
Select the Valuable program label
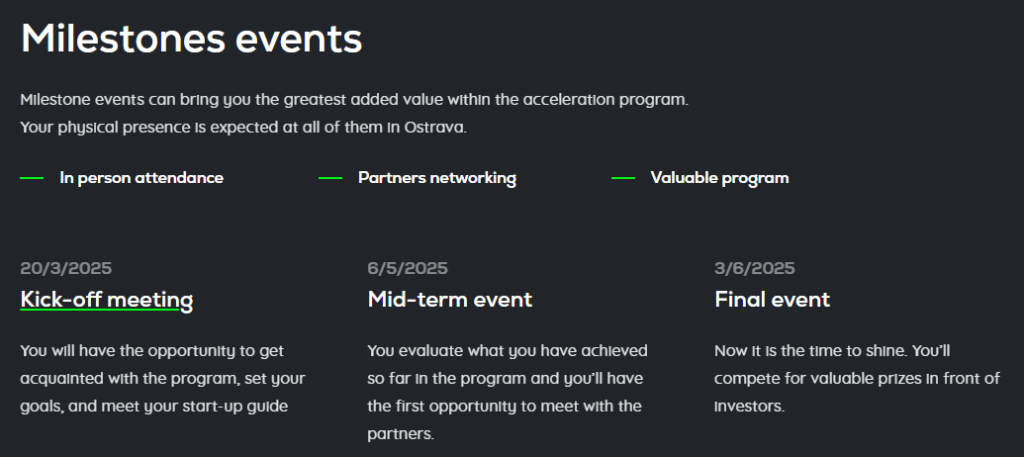coord(719,178)
